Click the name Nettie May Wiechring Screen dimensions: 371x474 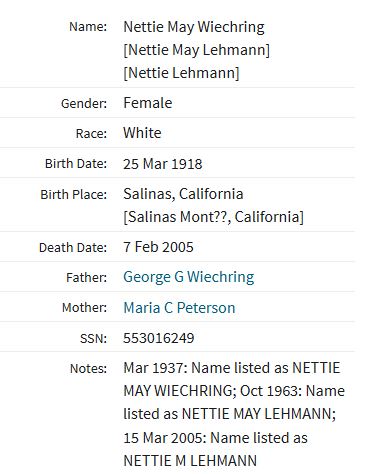[194, 27]
